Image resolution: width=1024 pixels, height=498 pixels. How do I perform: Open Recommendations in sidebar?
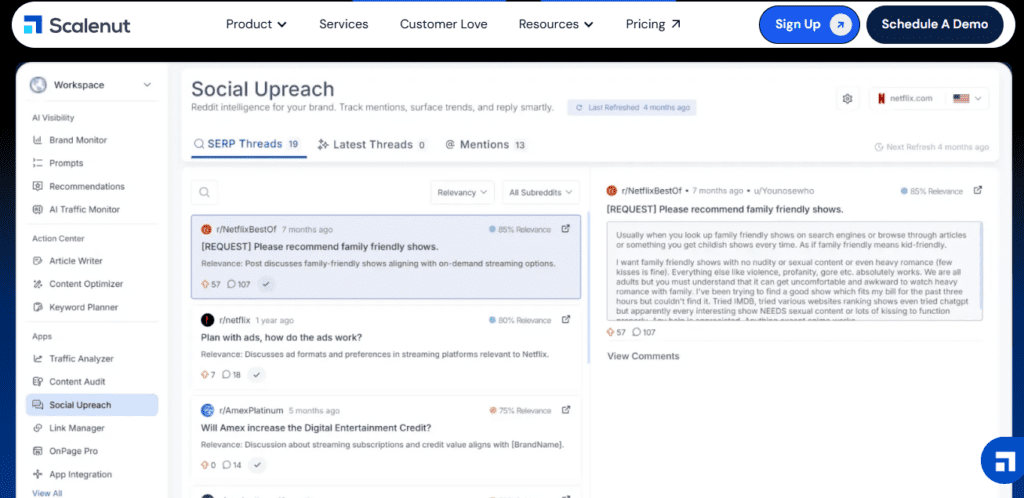(86, 186)
